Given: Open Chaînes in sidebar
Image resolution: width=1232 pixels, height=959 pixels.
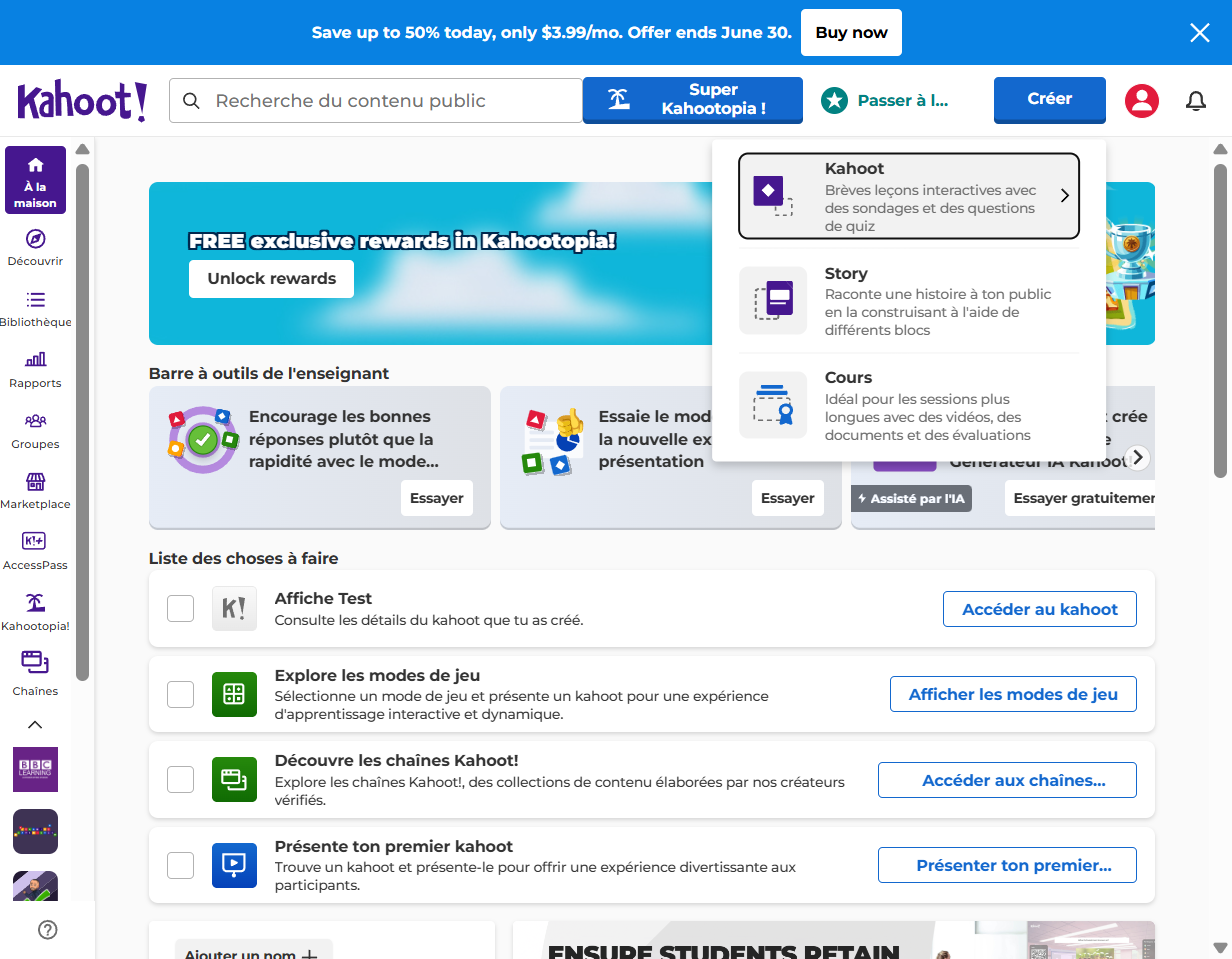Looking at the screenshot, I should [x=35, y=674].
